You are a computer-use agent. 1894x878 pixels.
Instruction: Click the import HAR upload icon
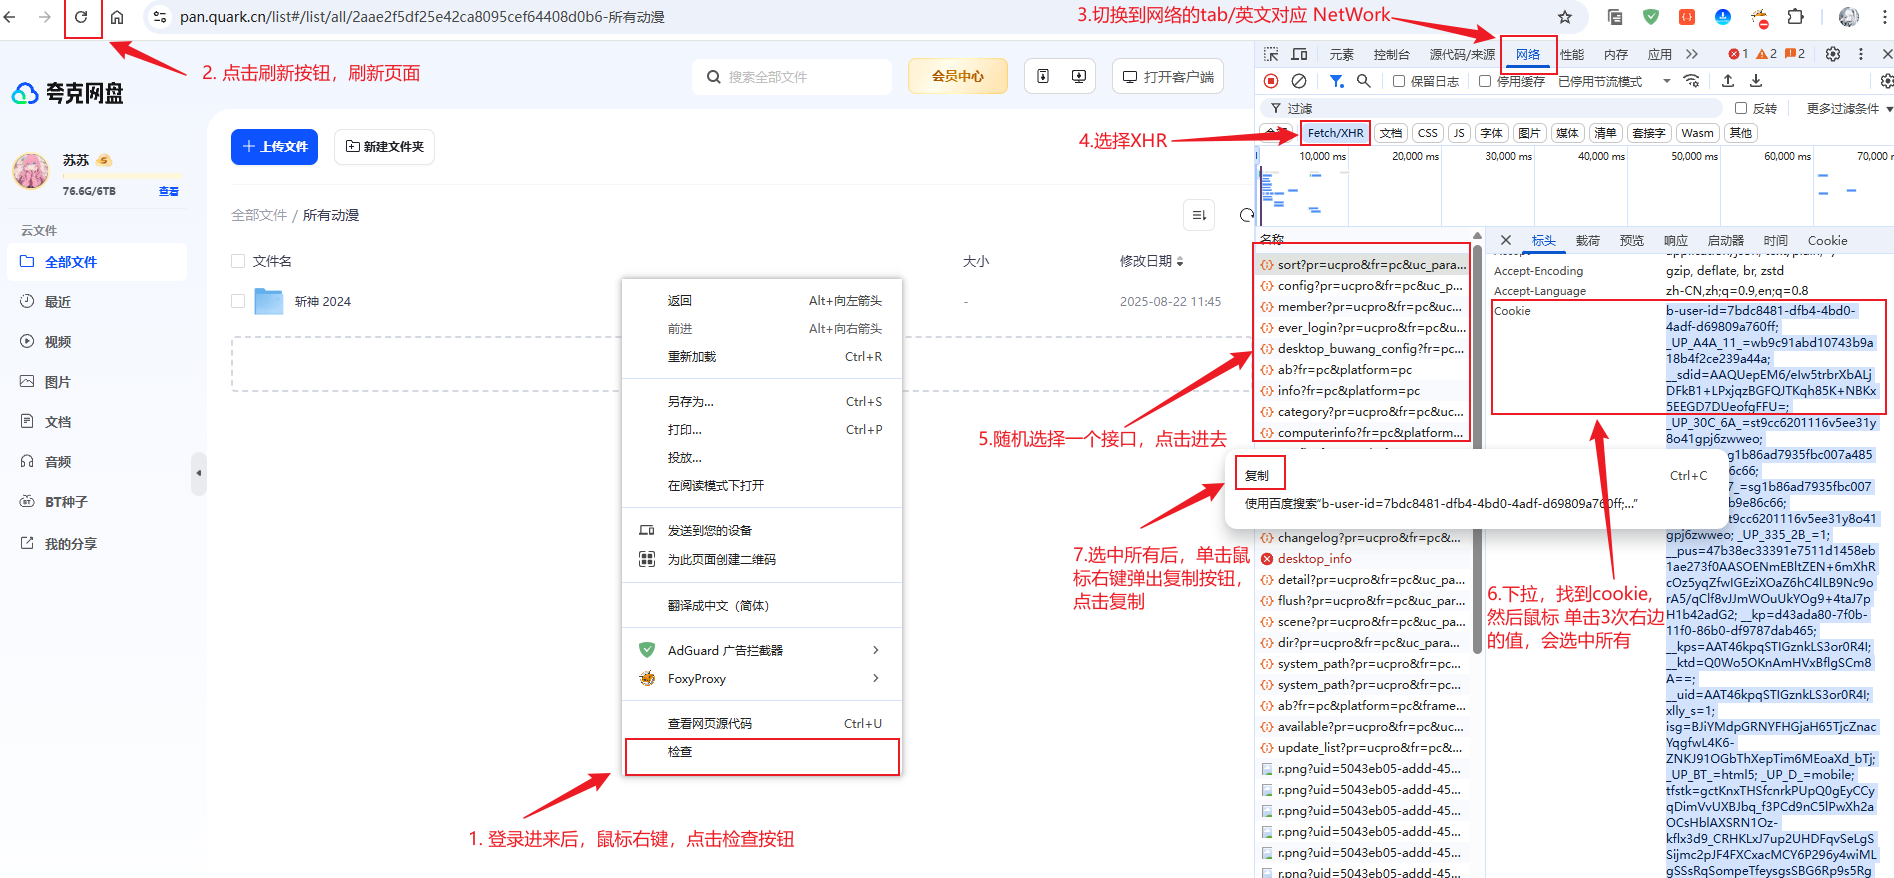point(1728,81)
